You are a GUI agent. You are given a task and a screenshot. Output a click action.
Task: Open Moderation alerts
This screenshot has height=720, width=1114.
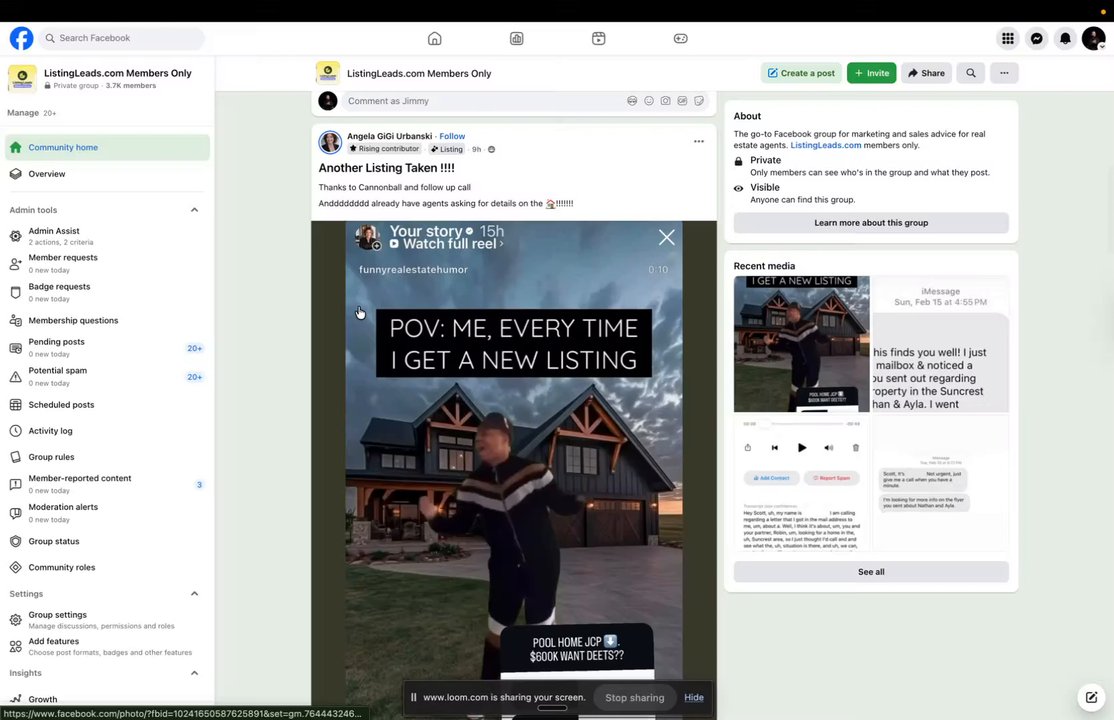click(107, 513)
